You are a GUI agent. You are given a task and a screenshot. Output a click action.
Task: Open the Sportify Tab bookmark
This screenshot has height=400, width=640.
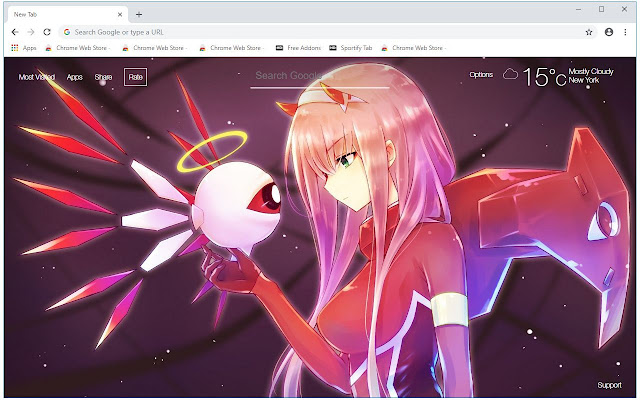[x=351, y=48]
